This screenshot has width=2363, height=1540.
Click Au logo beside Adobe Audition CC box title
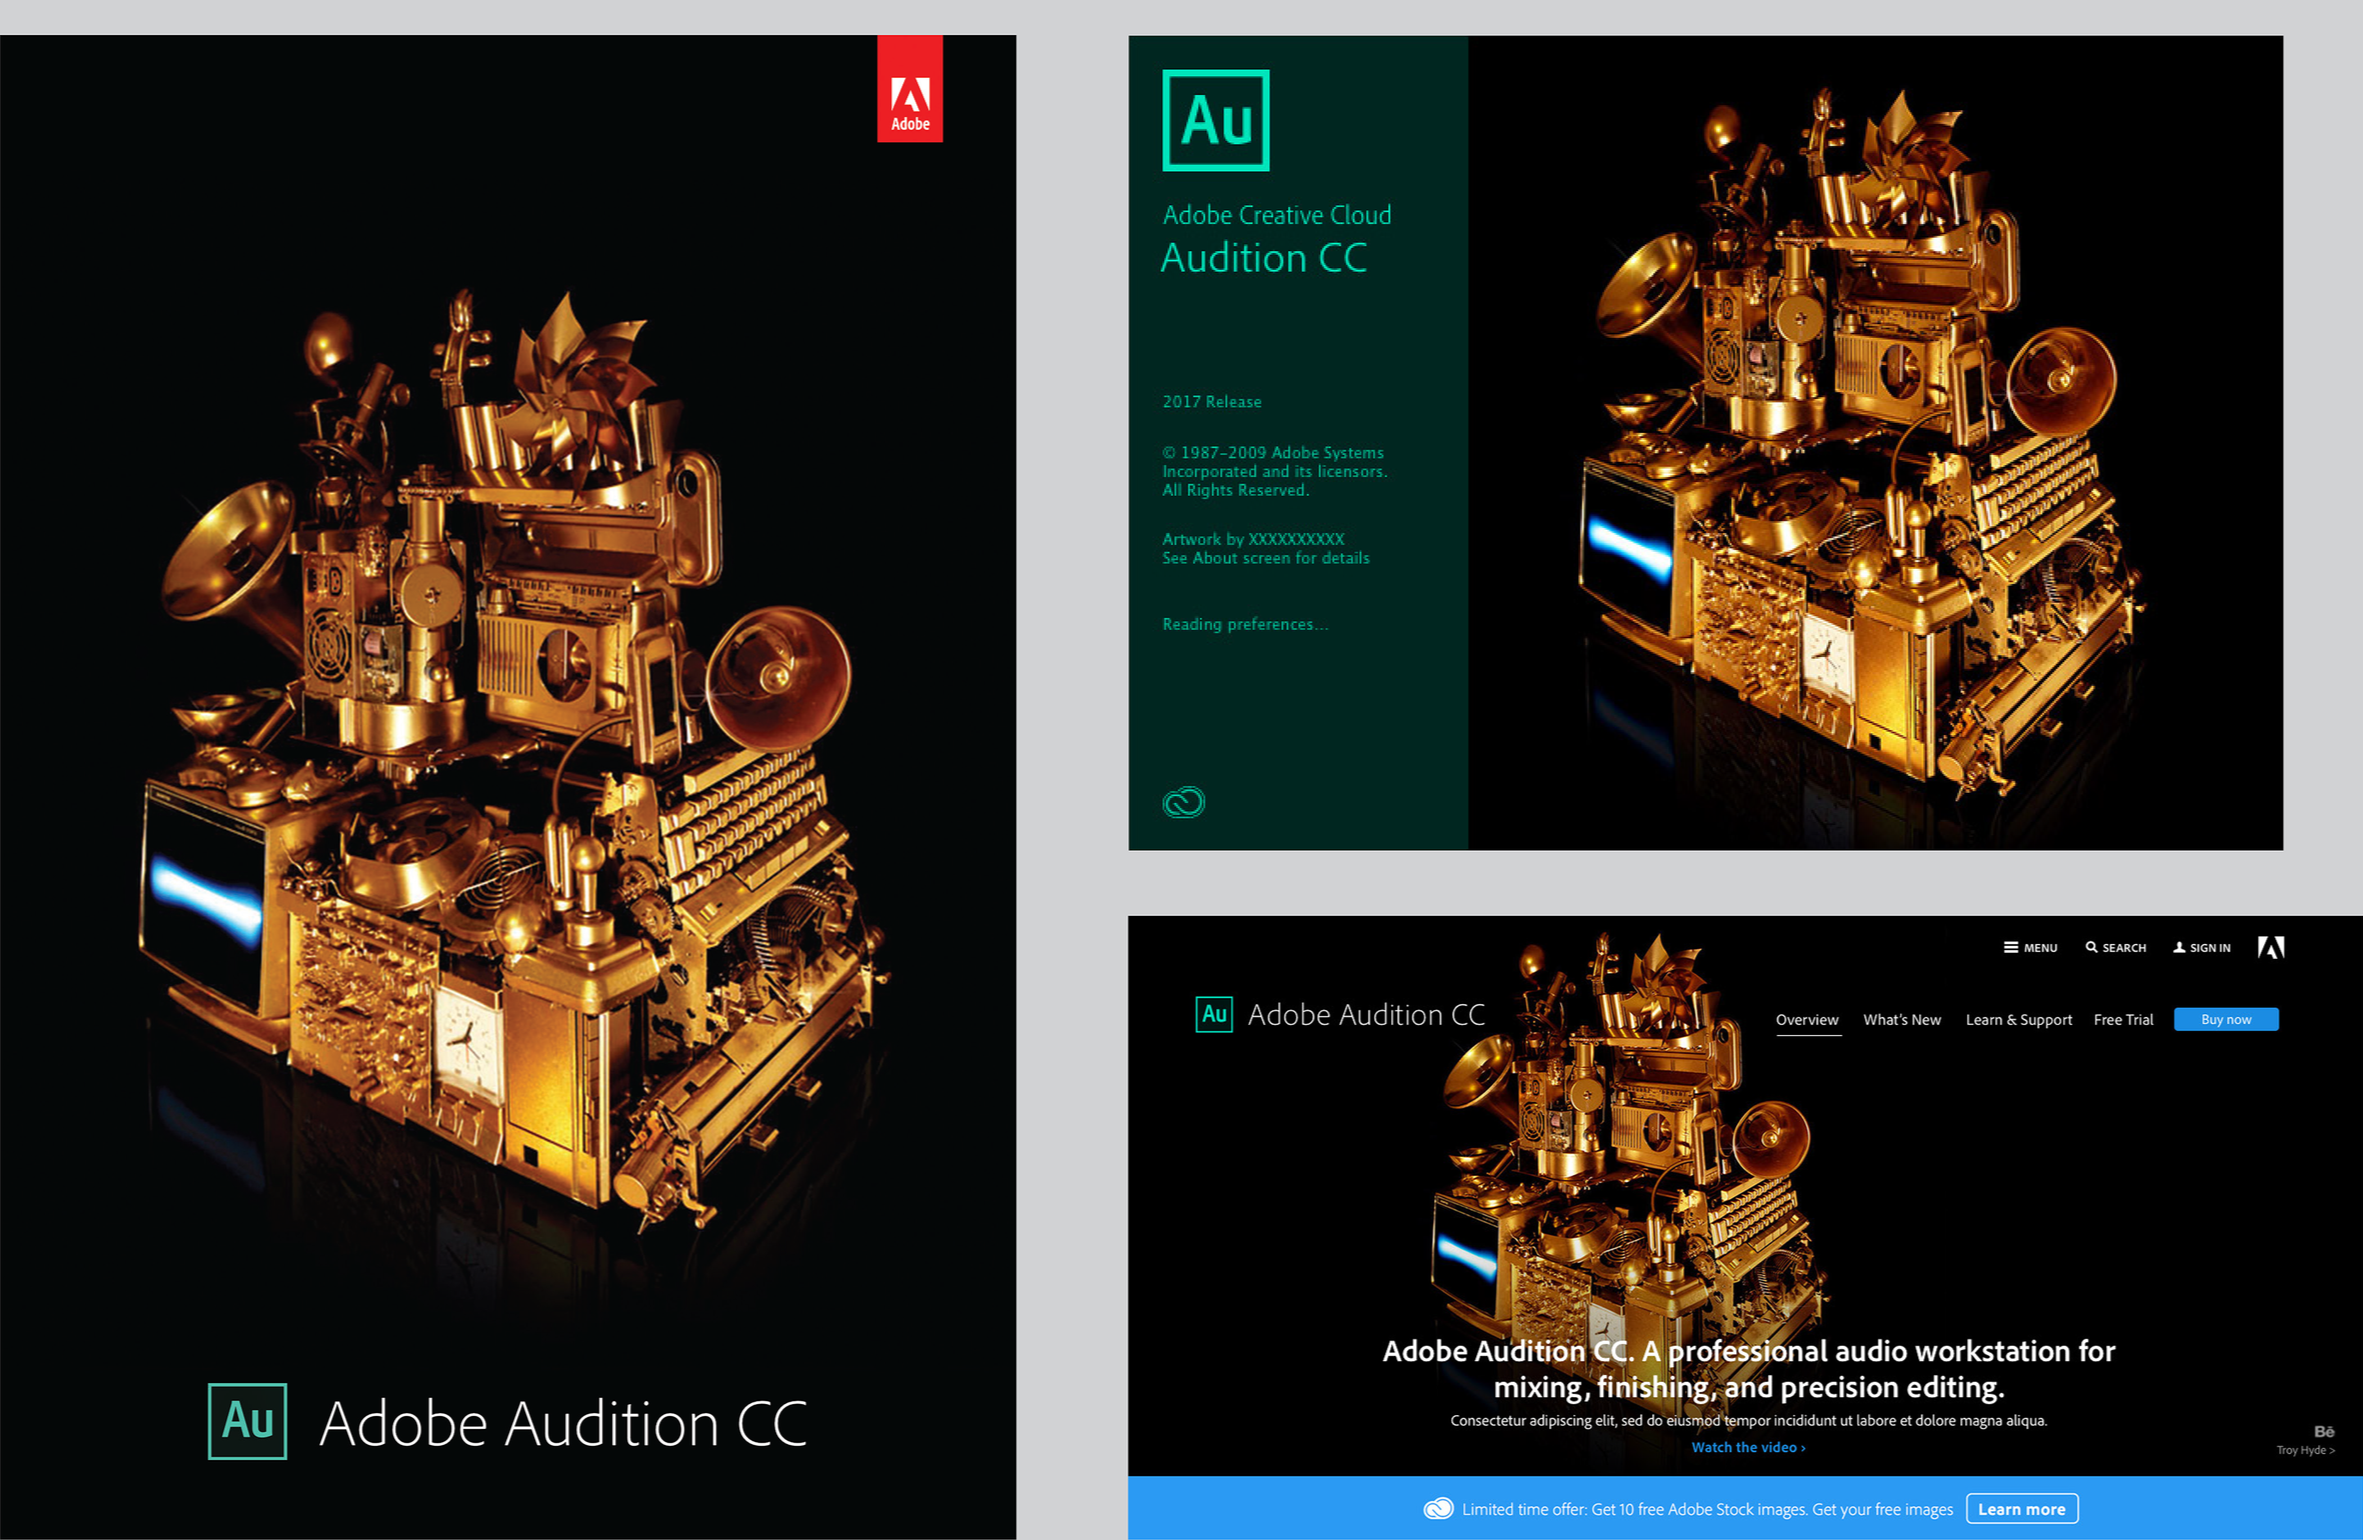pos(247,1421)
